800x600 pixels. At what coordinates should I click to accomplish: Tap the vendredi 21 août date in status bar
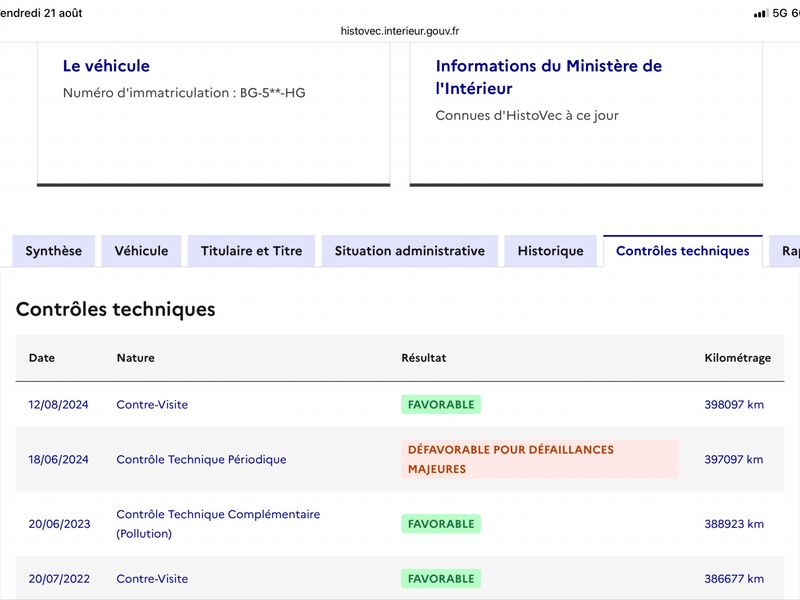coord(41,13)
